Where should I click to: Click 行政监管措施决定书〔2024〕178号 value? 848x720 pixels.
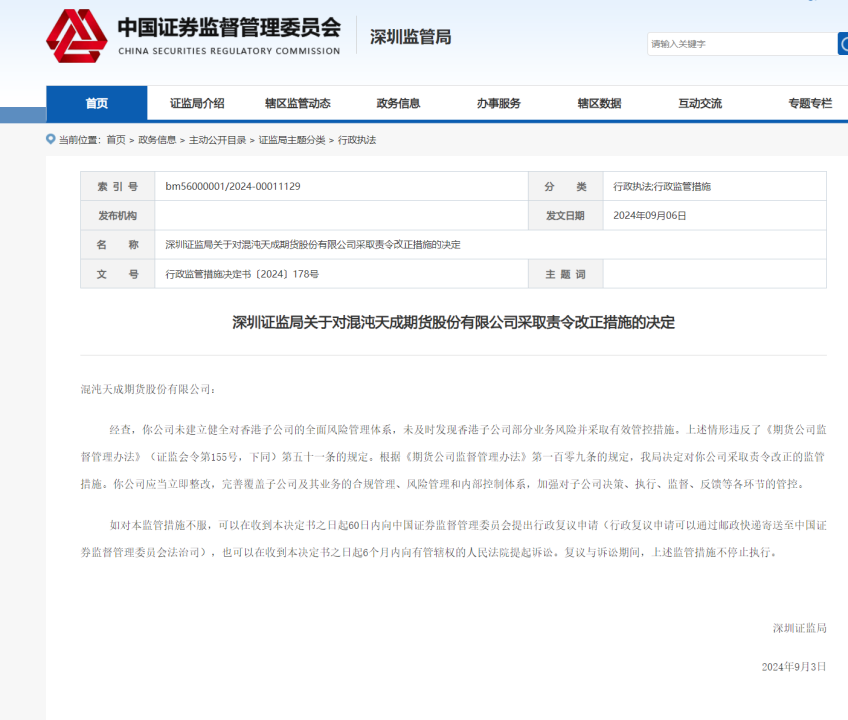click(x=242, y=274)
